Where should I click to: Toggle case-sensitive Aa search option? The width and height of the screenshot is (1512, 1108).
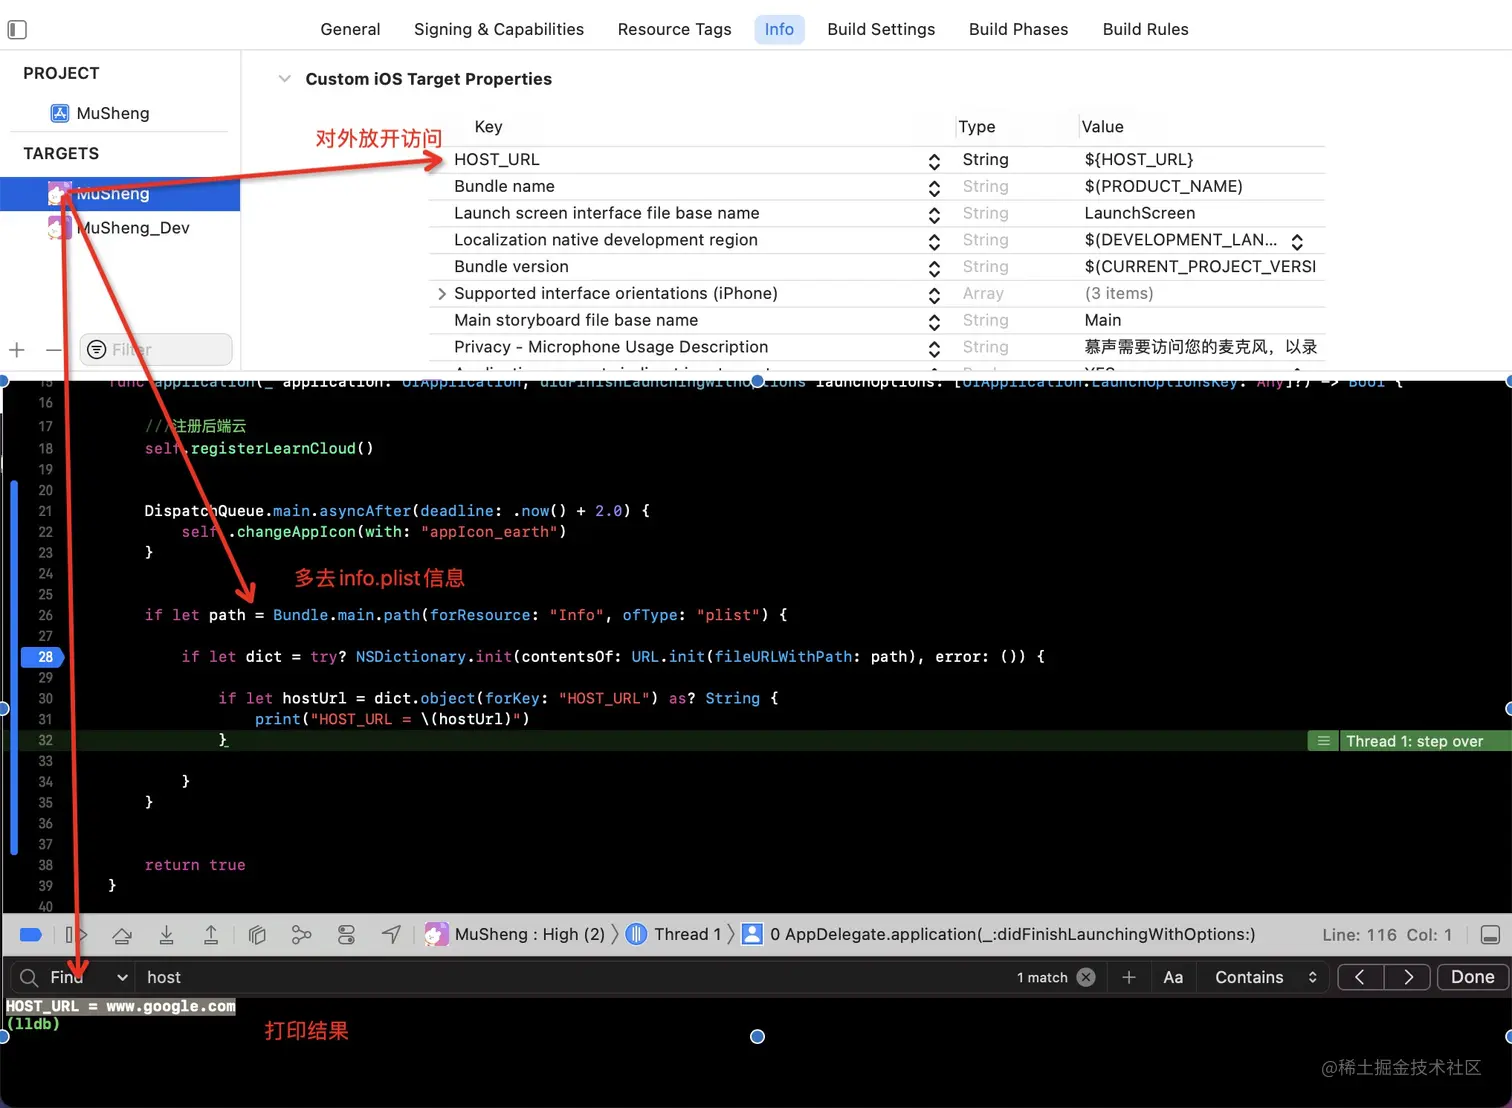click(x=1173, y=977)
